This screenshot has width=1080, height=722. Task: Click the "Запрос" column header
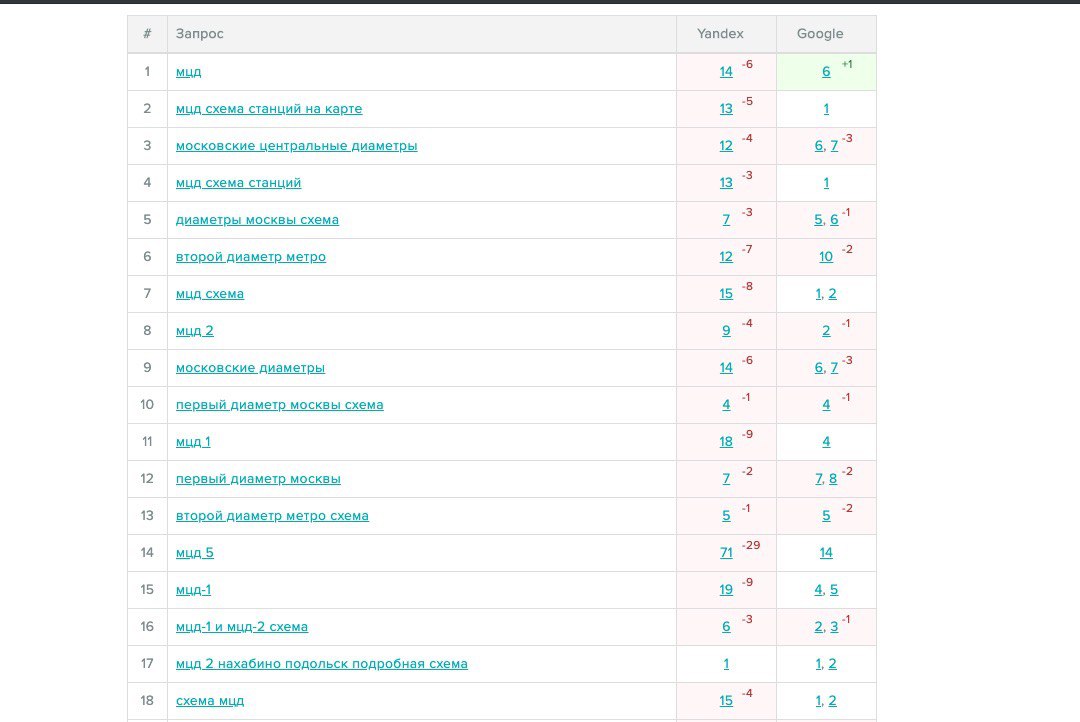coord(200,34)
